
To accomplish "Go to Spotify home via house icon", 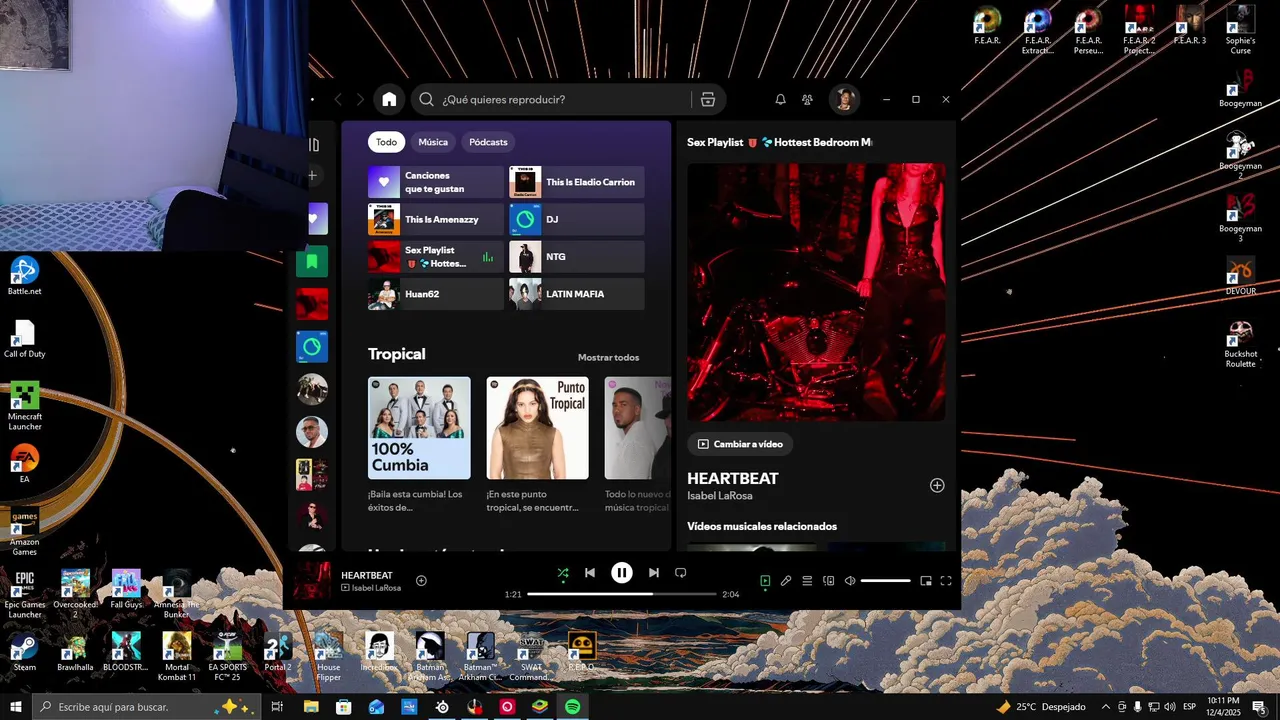I will point(389,99).
